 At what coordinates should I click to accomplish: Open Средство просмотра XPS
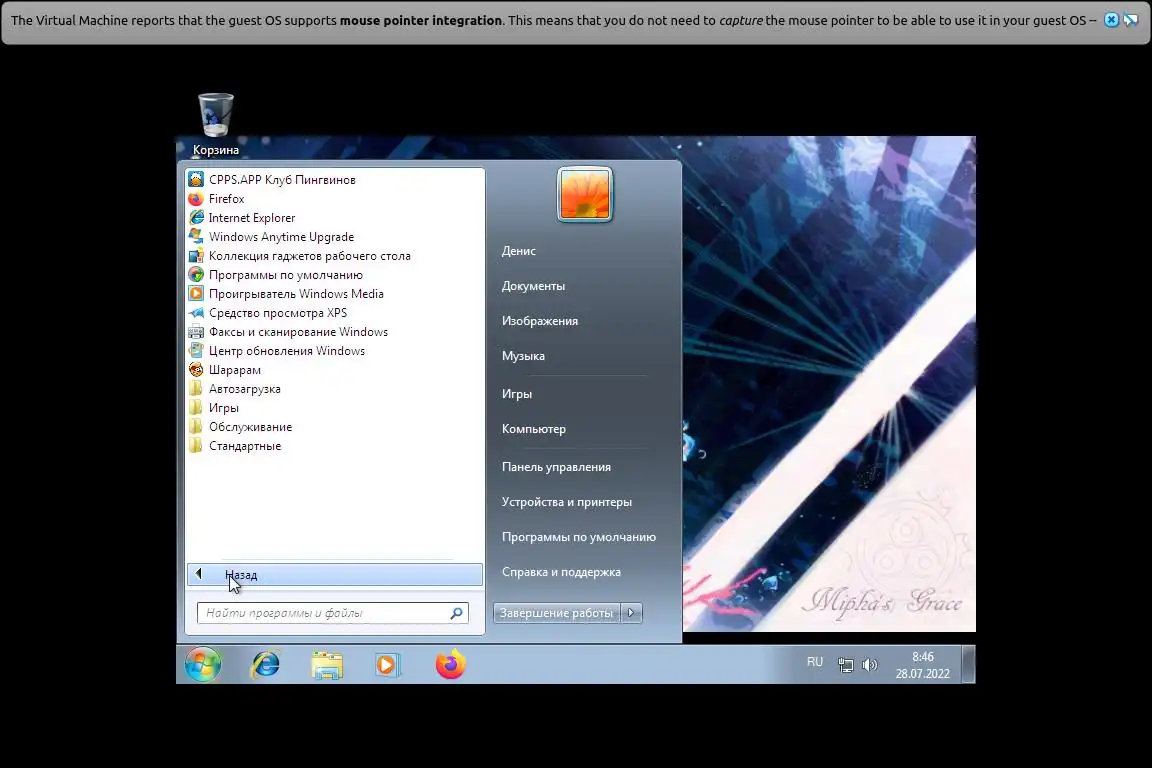(x=278, y=313)
